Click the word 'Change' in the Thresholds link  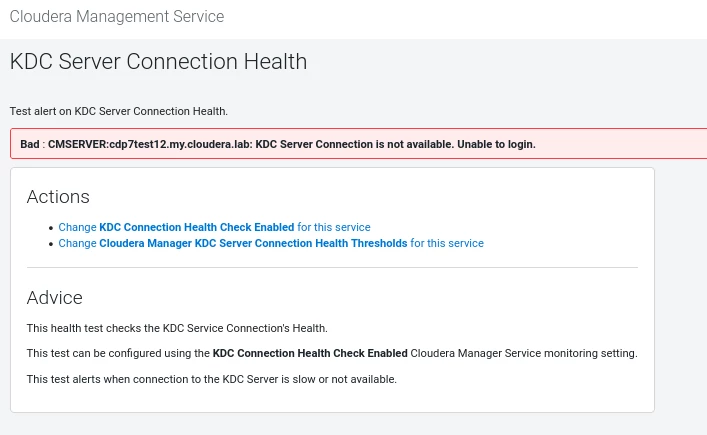click(x=78, y=243)
